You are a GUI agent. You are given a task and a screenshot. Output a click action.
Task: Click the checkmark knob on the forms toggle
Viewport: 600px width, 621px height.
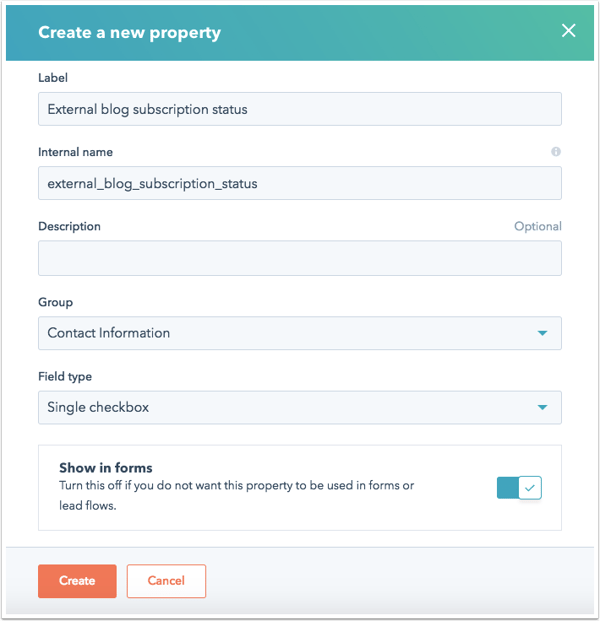point(530,488)
